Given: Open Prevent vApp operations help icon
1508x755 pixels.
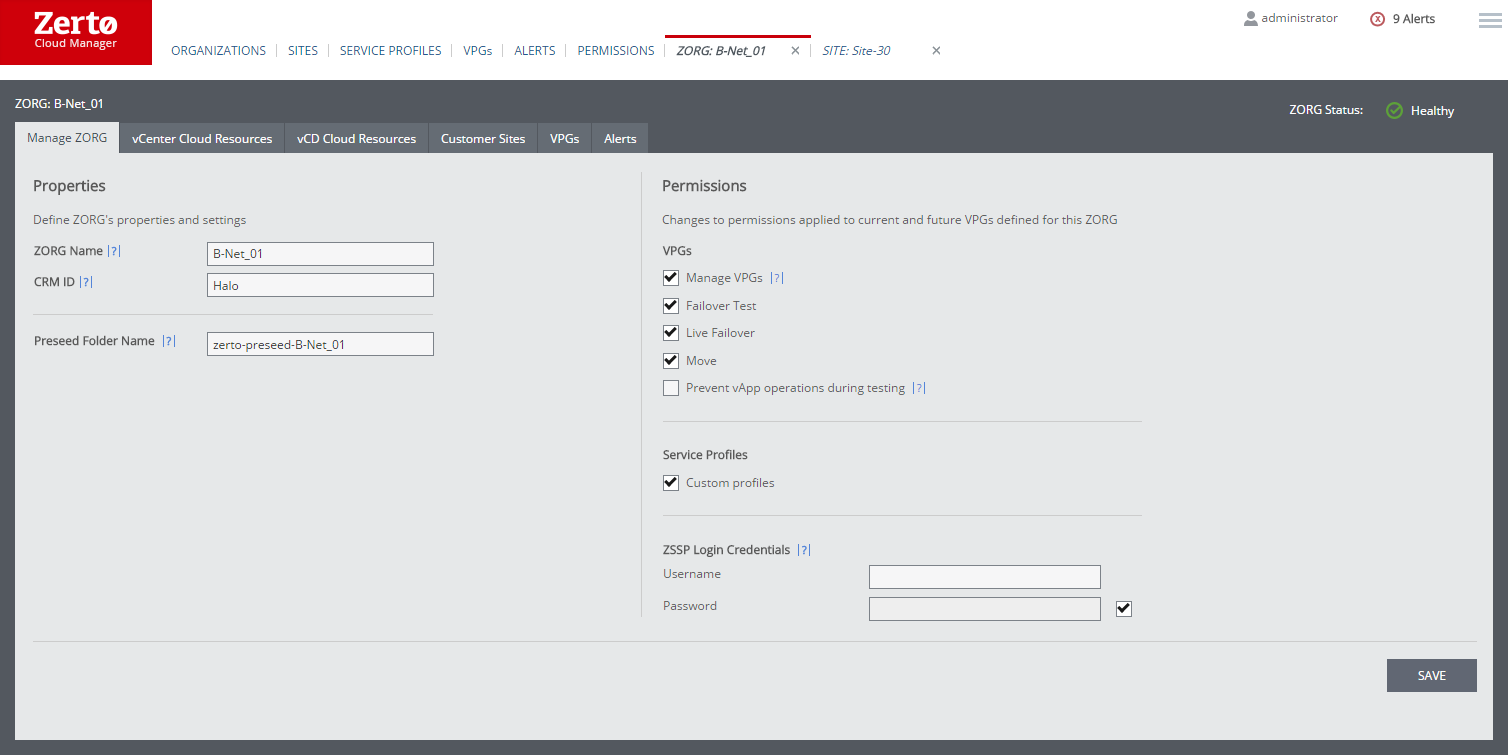Looking at the screenshot, I should 919,388.
